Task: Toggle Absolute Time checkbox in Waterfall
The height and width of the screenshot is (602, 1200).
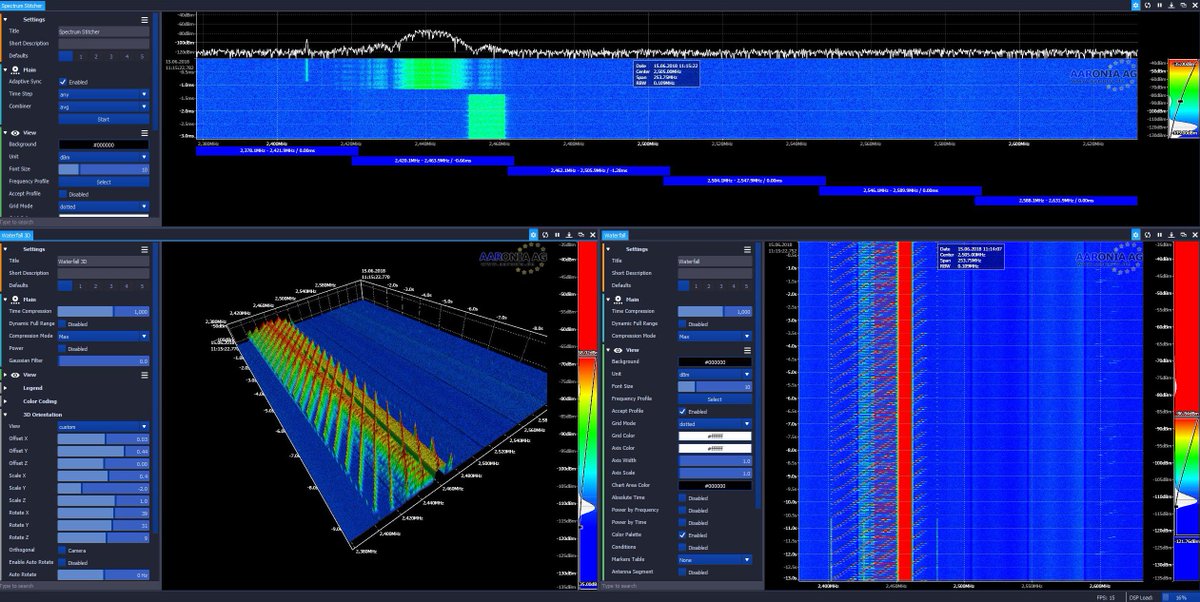Action: [x=682, y=498]
